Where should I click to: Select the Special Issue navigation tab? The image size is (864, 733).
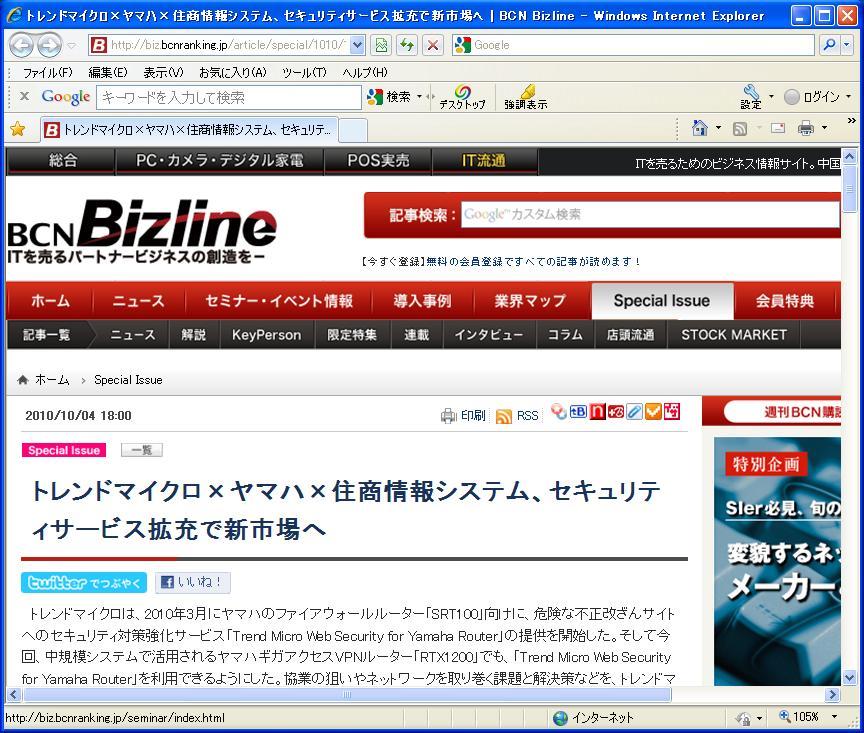[662, 301]
